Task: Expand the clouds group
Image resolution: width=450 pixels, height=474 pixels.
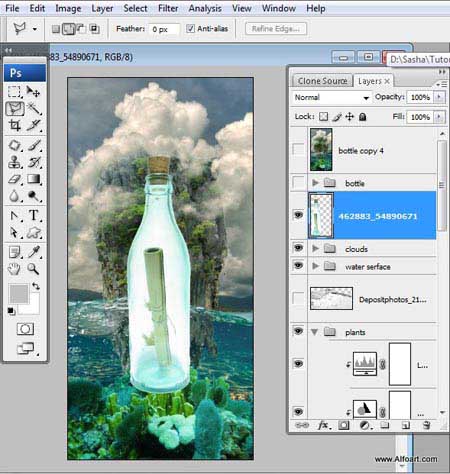Action: point(315,248)
